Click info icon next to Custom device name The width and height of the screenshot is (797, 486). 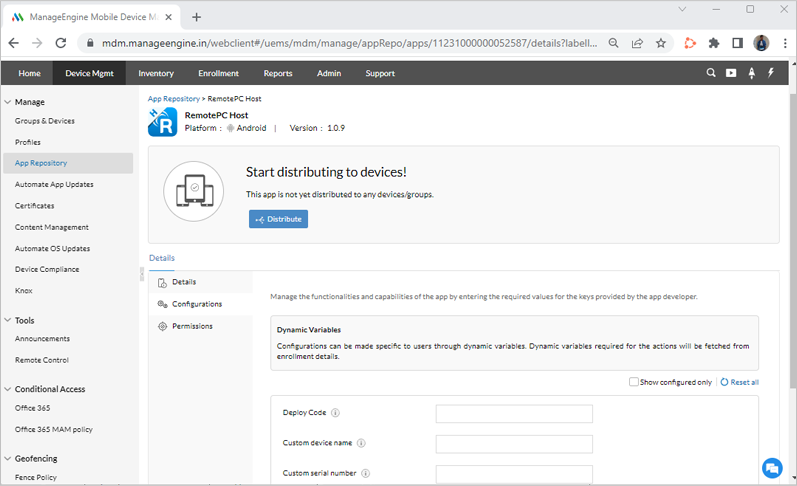point(361,443)
